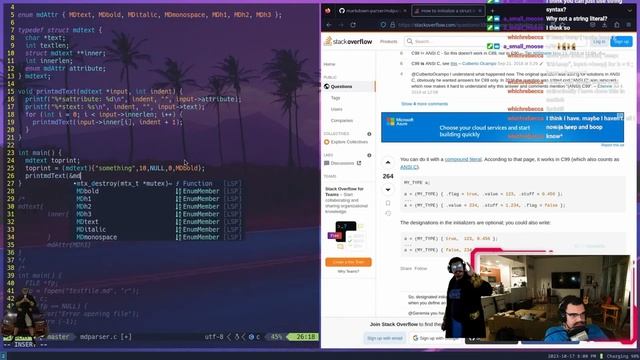Open the extensions icon in the toolbar
This screenshot has width=640, height=360.
[617, 25]
